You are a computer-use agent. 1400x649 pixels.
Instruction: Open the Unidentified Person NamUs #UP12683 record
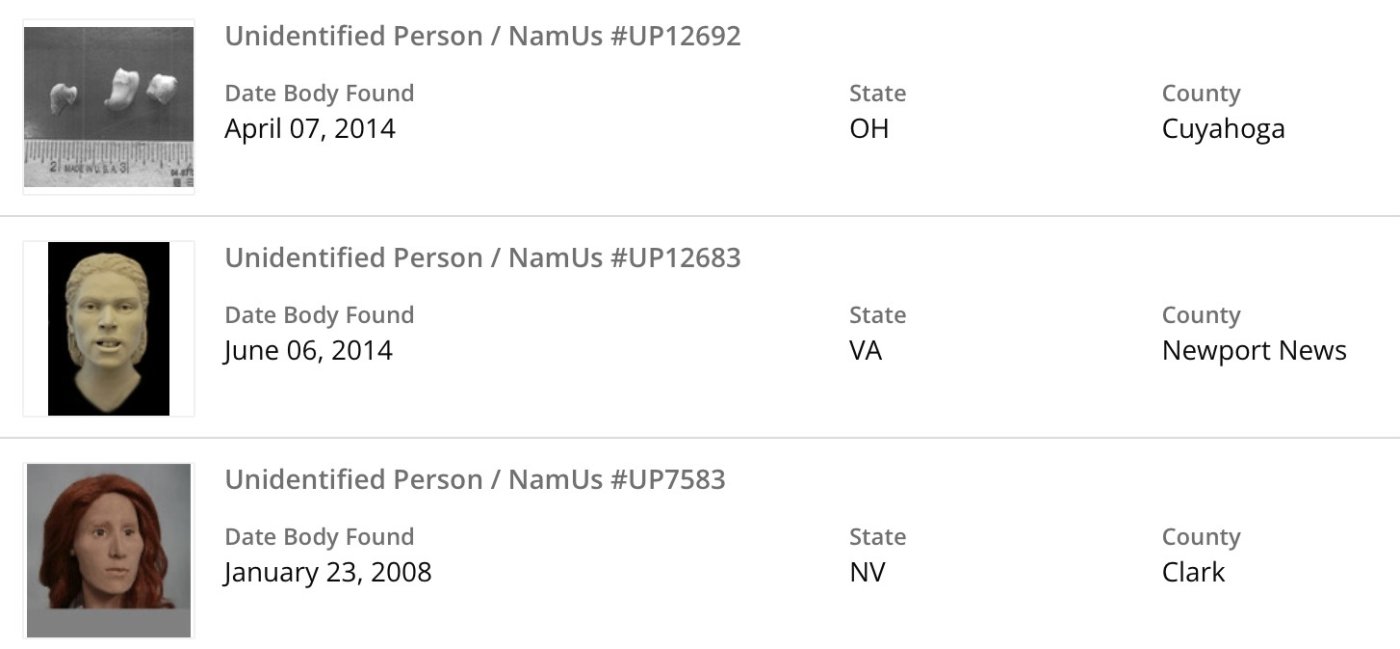(x=482, y=258)
